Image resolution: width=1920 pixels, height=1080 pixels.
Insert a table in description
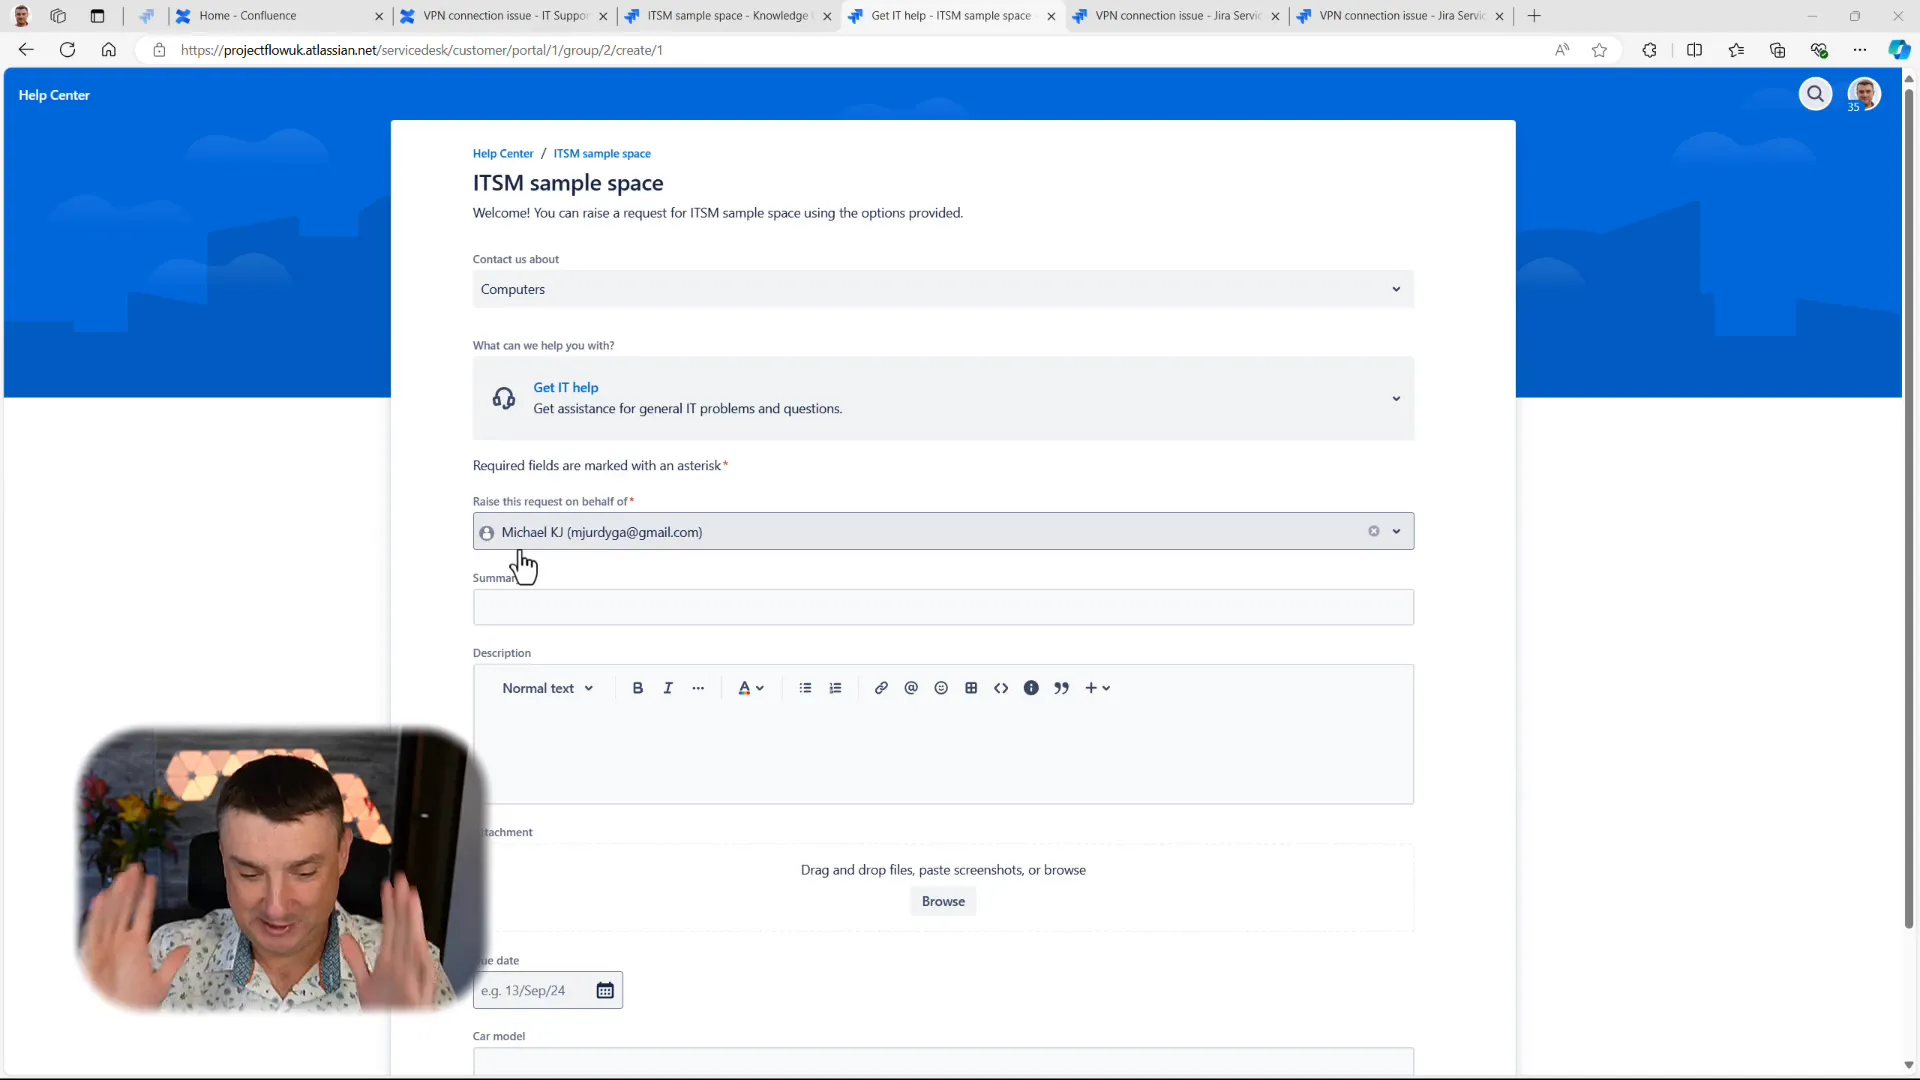pyautogui.click(x=971, y=688)
